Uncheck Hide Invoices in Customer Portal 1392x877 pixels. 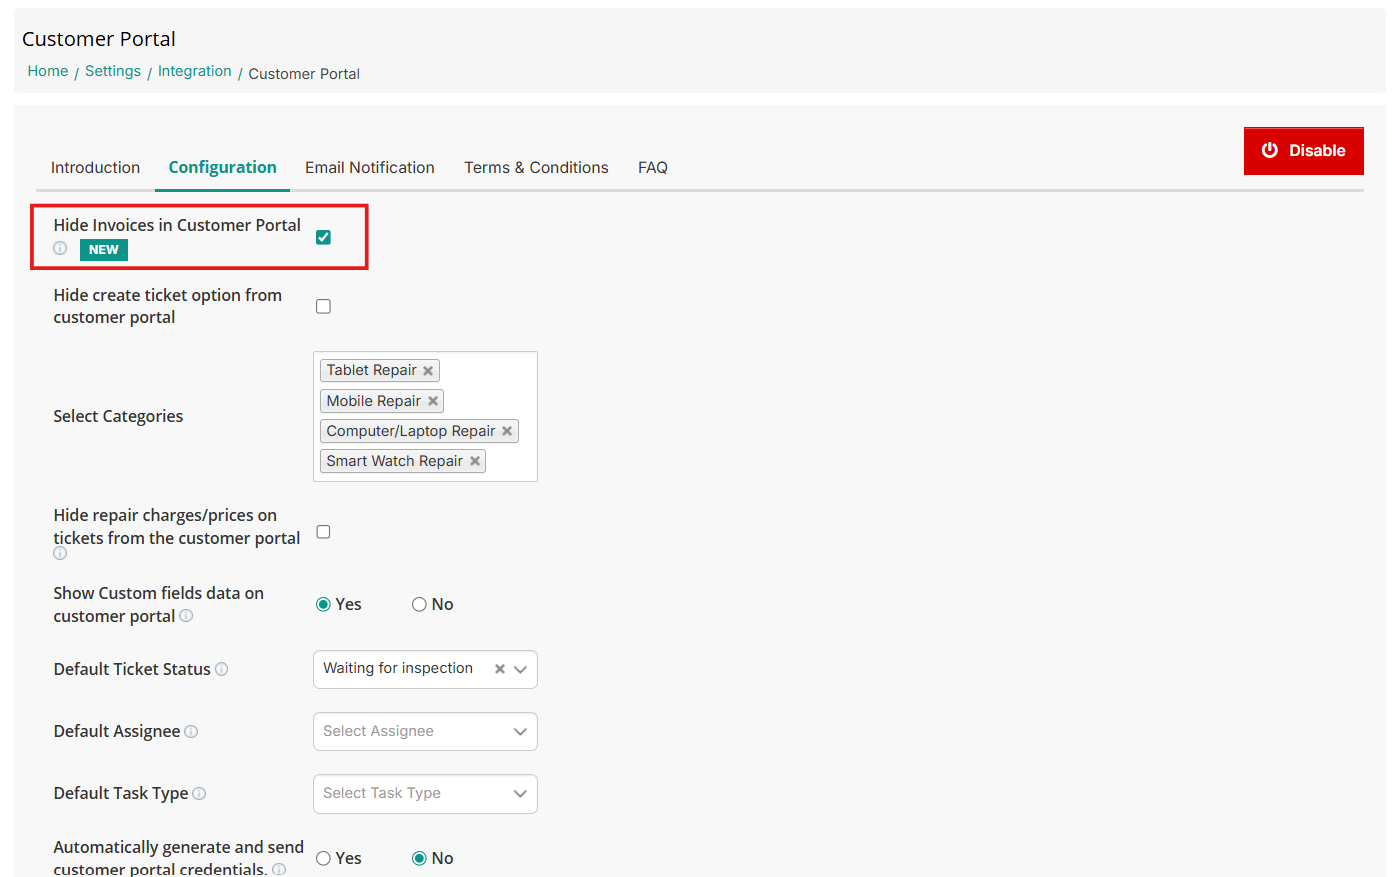click(323, 237)
